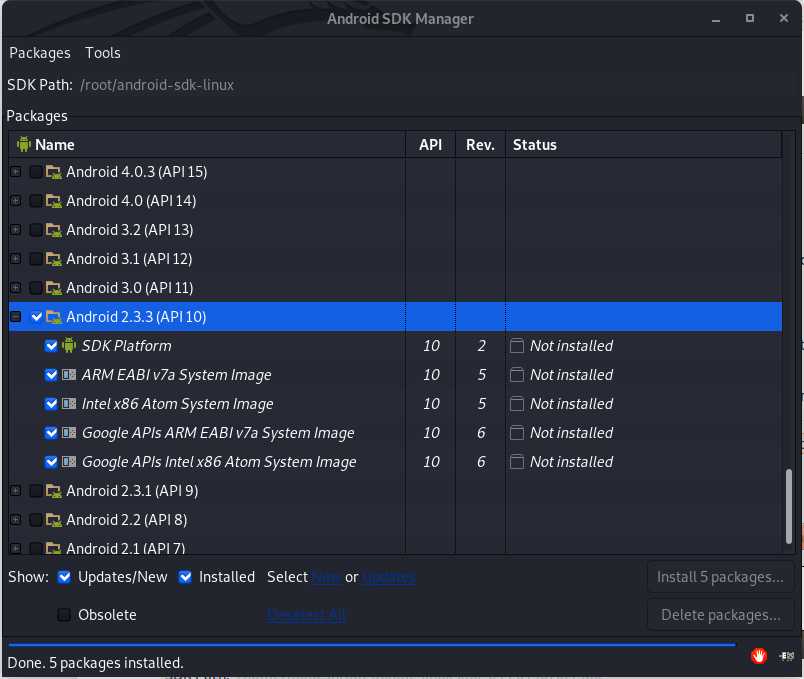Click the Status column header

pyautogui.click(x=644, y=145)
